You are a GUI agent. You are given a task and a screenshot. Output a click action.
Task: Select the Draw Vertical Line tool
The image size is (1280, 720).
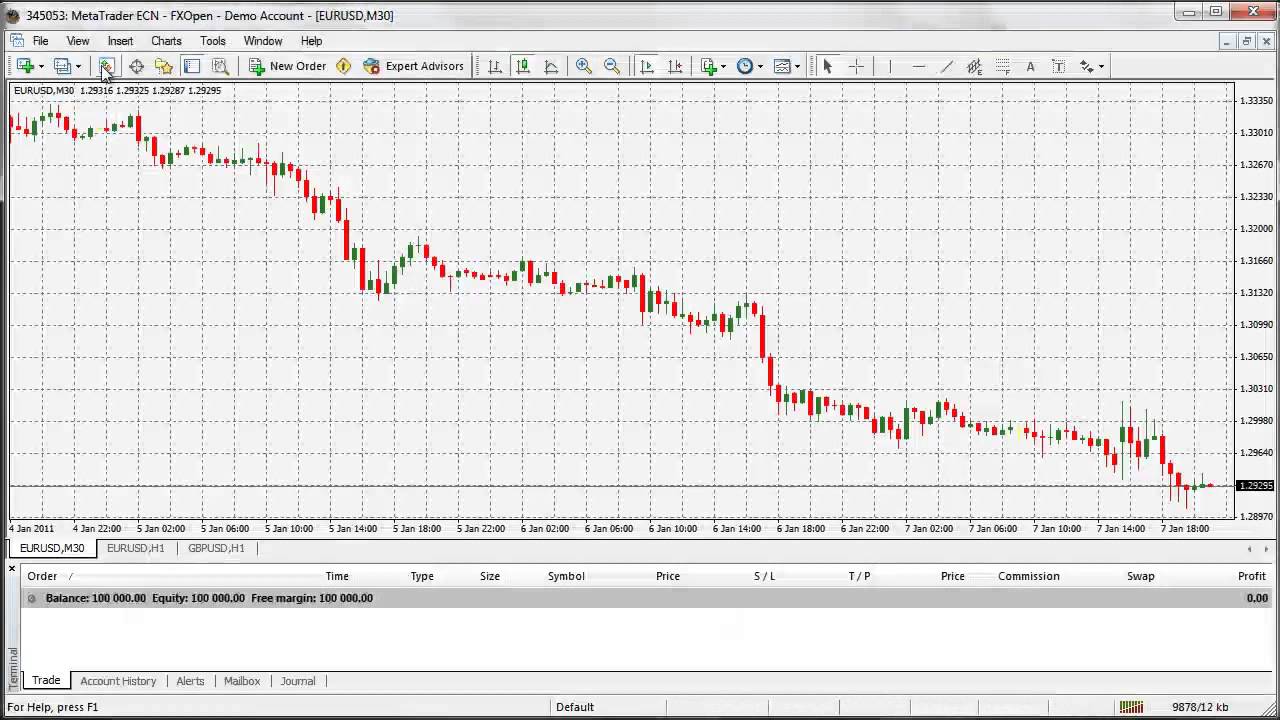click(x=889, y=66)
